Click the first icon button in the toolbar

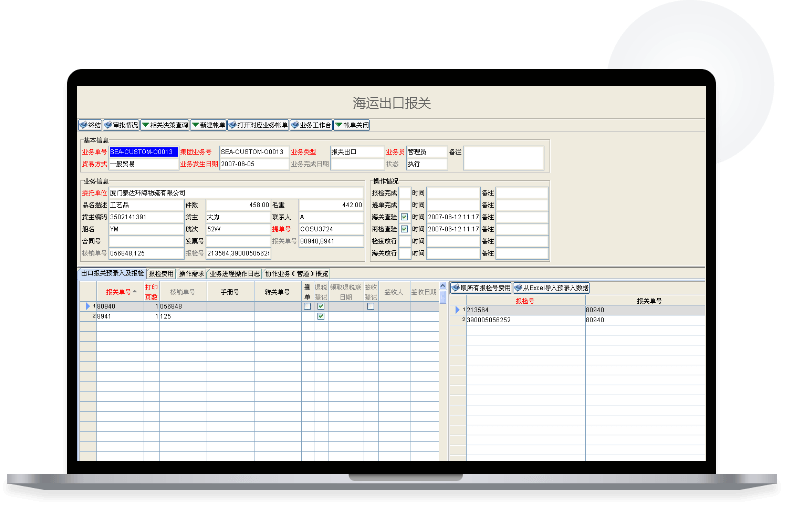[x=90, y=125]
